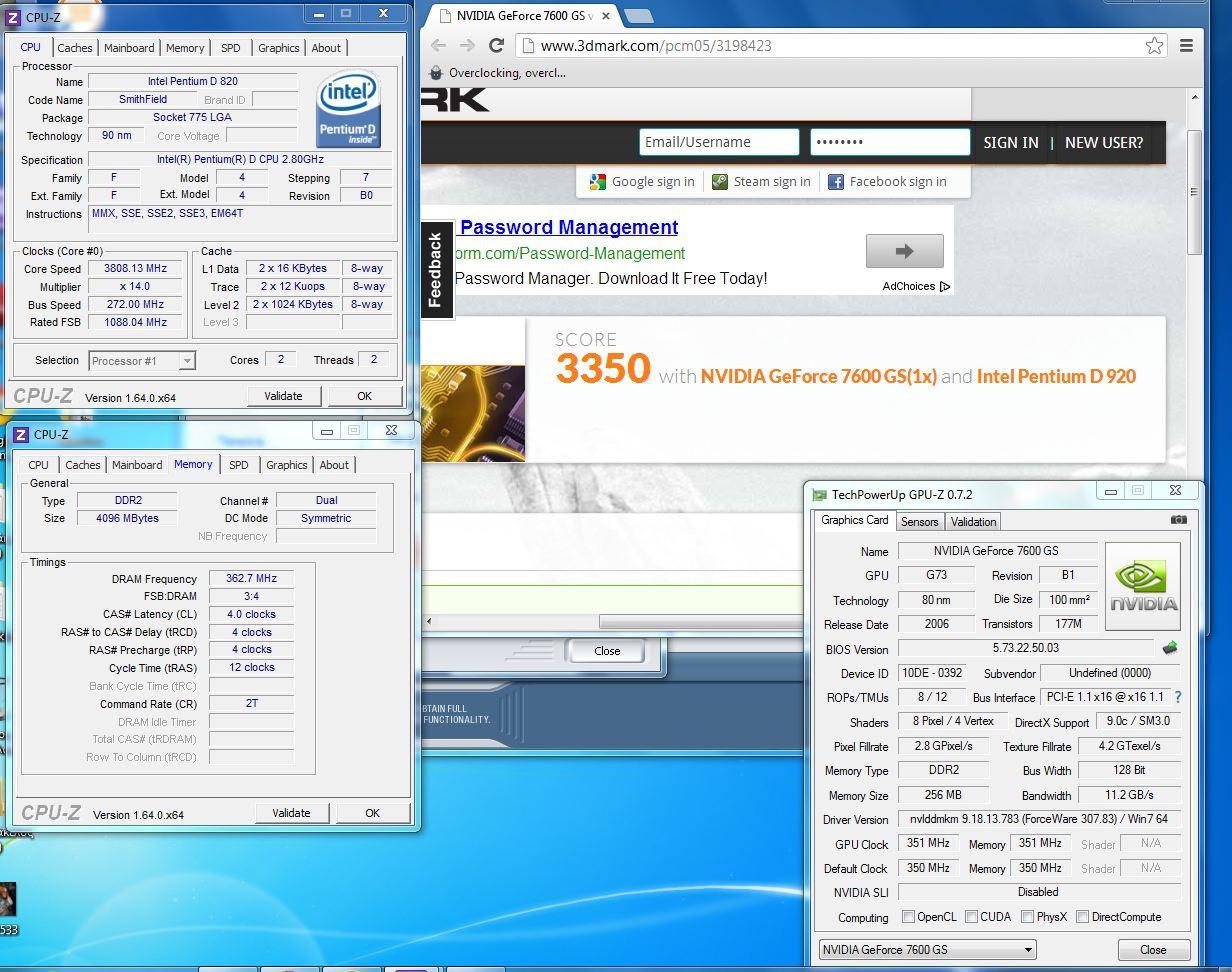This screenshot has width=1232, height=972.
Task: Click password input field
Action: [890, 142]
